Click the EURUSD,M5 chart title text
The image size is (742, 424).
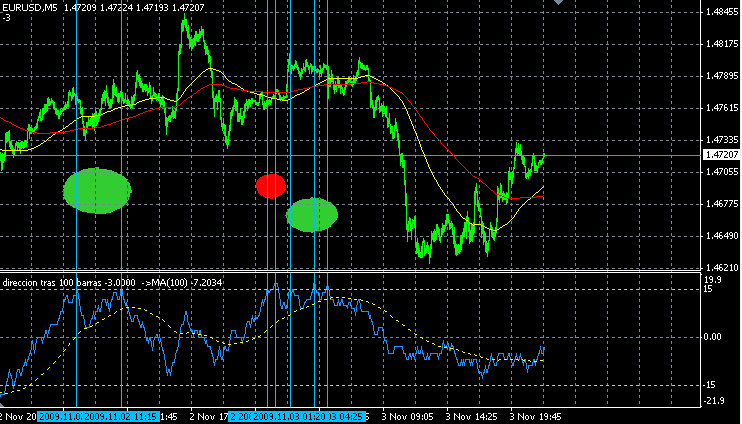pyautogui.click(x=30, y=7)
